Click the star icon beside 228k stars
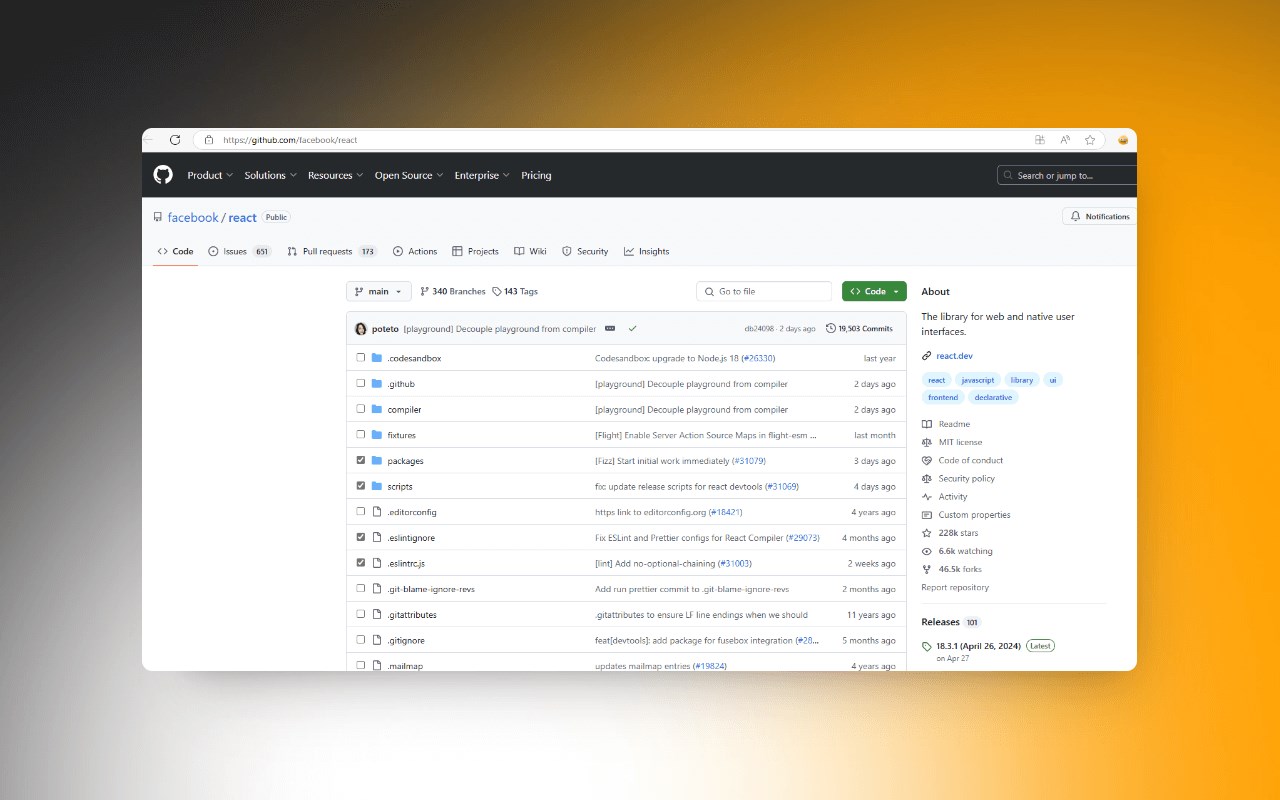 [927, 533]
